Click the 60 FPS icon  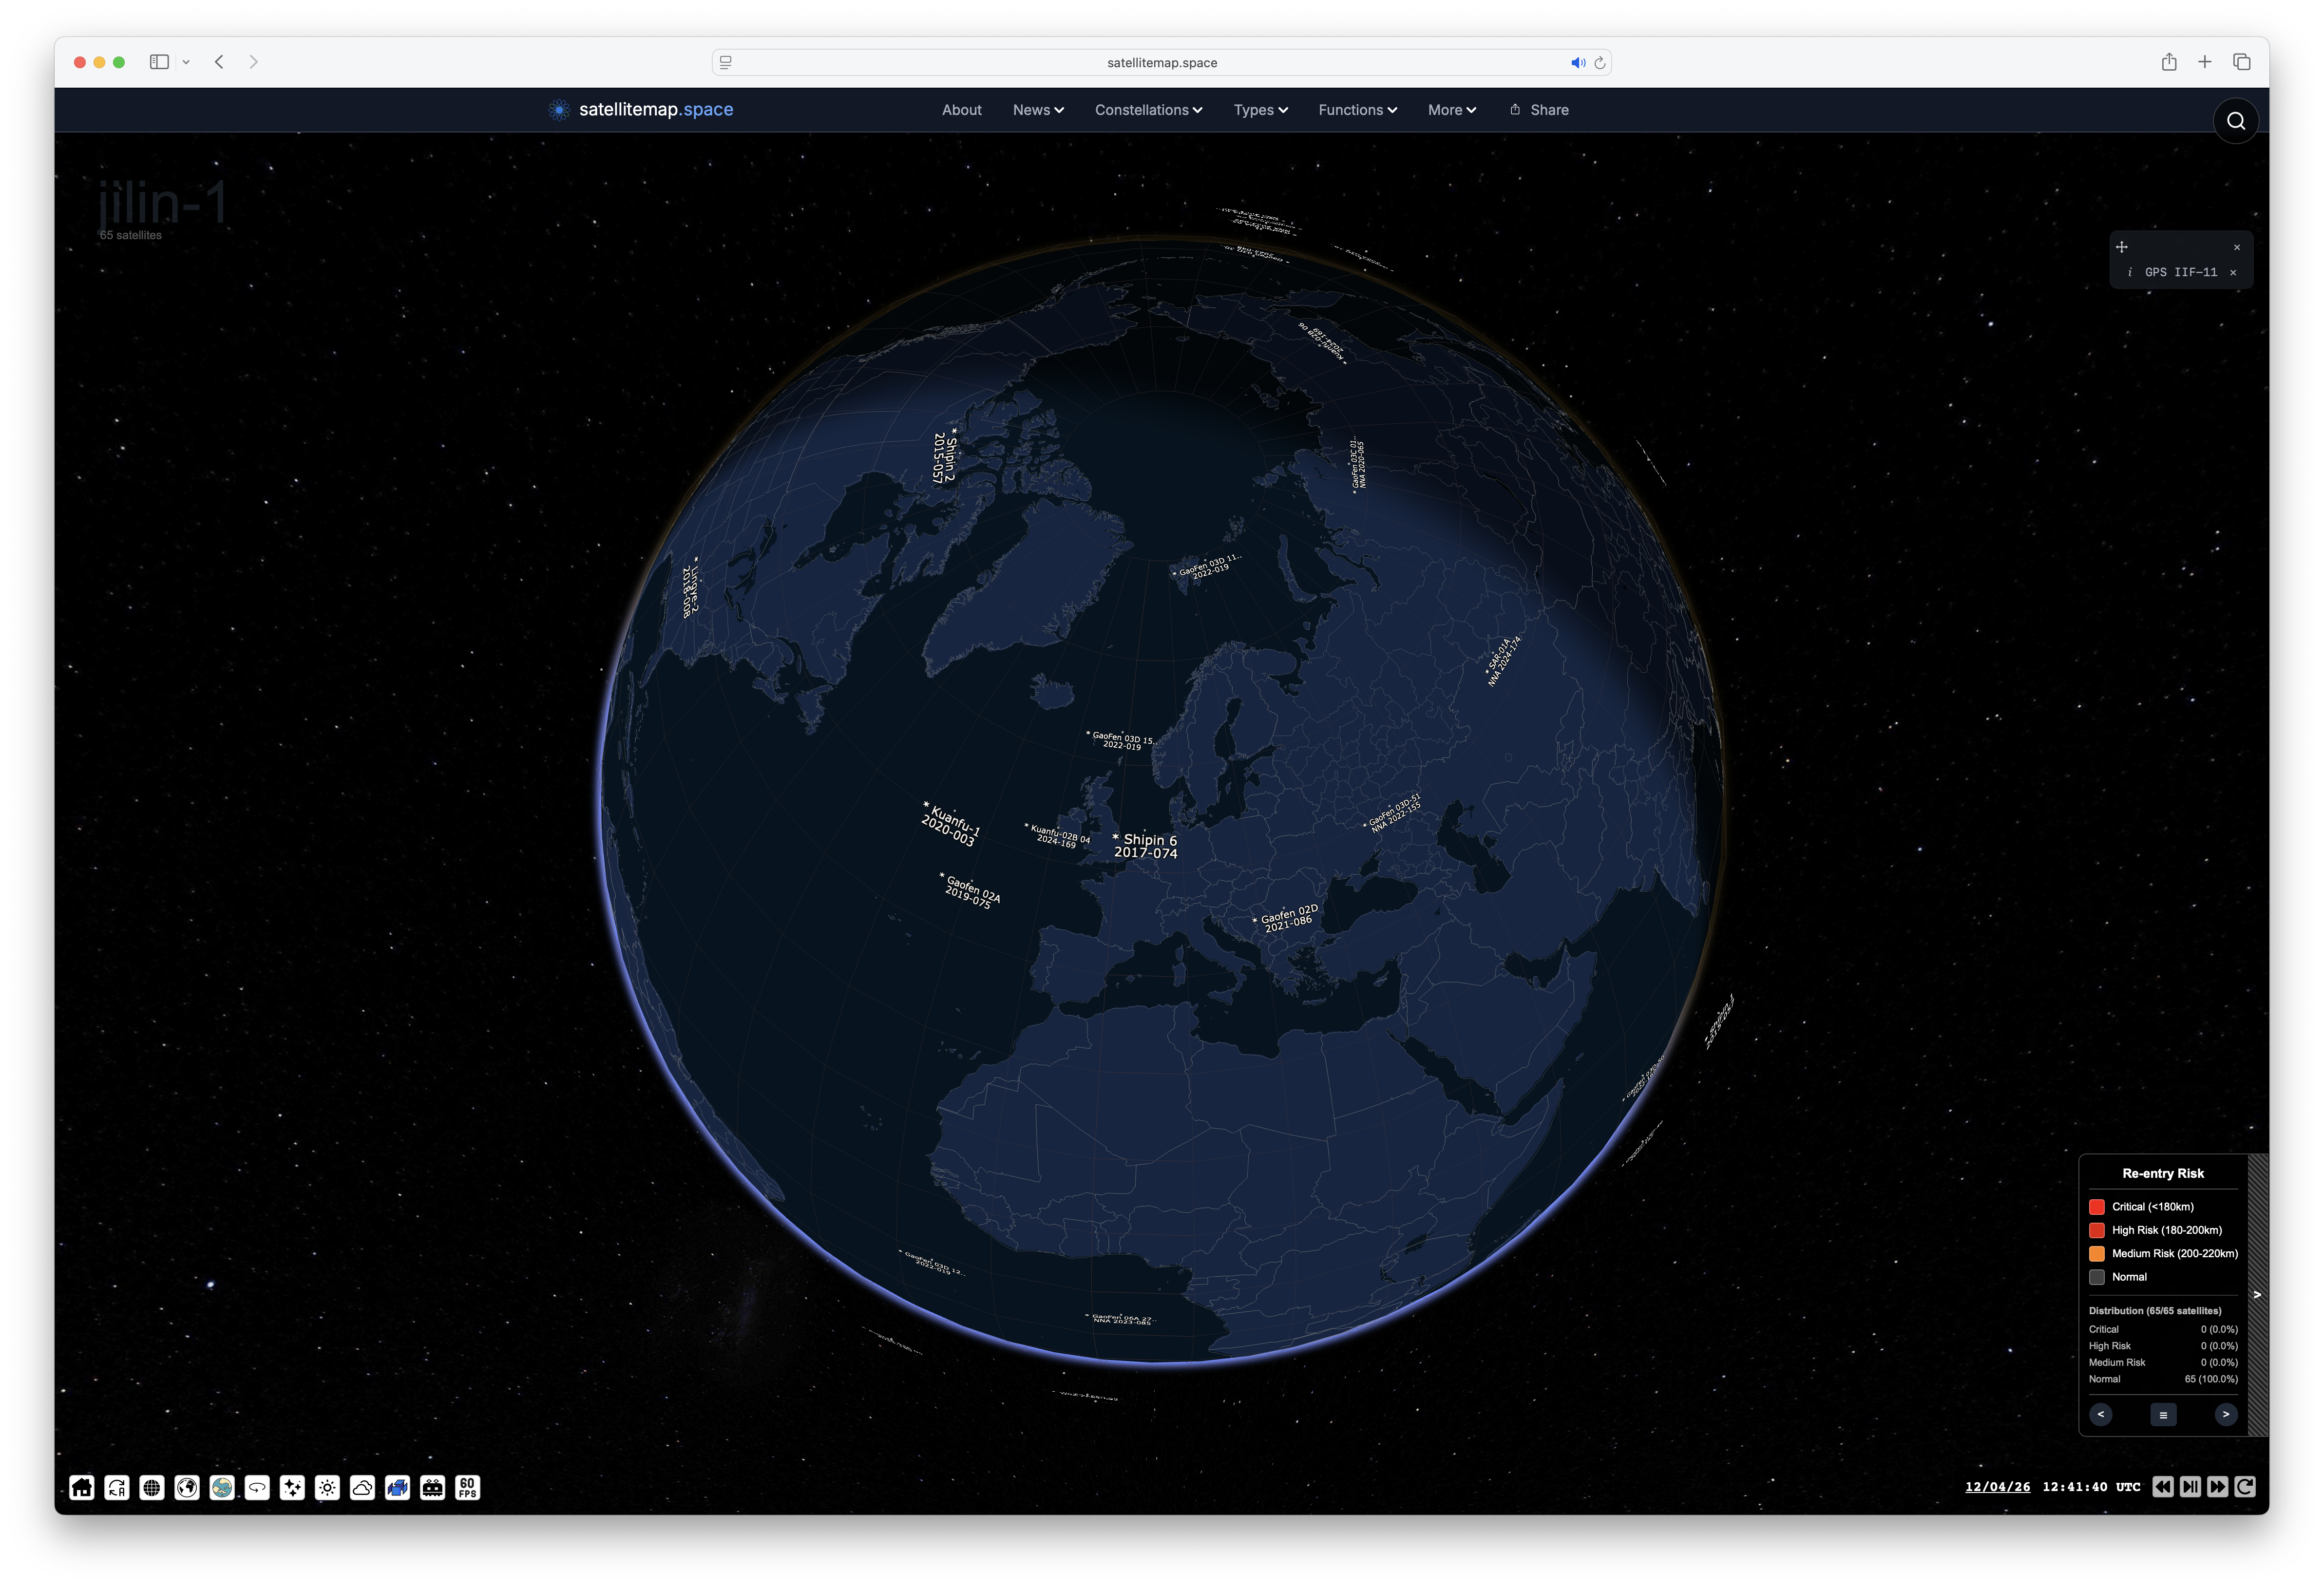pos(467,1487)
